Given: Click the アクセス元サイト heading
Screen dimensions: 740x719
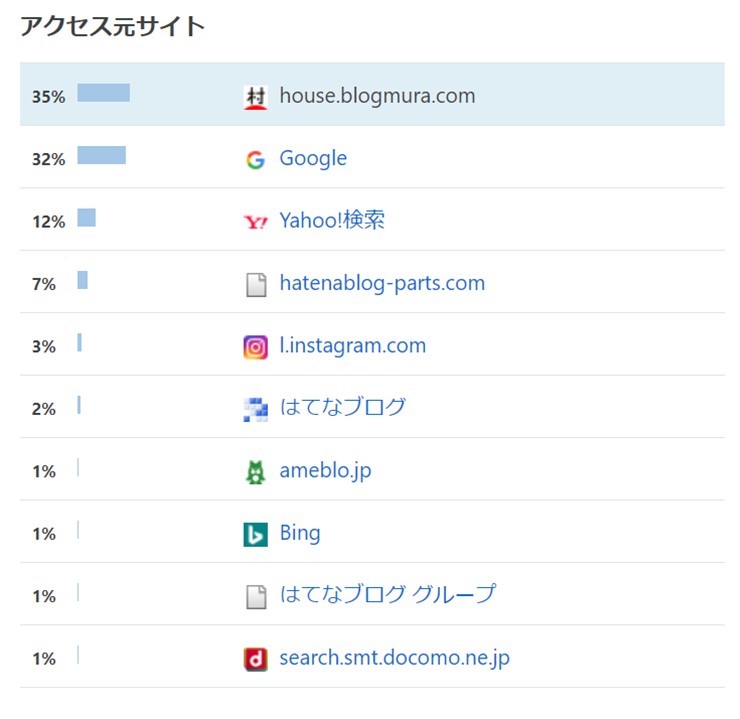Looking at the screenshot, I should click(x=112, y=27).
